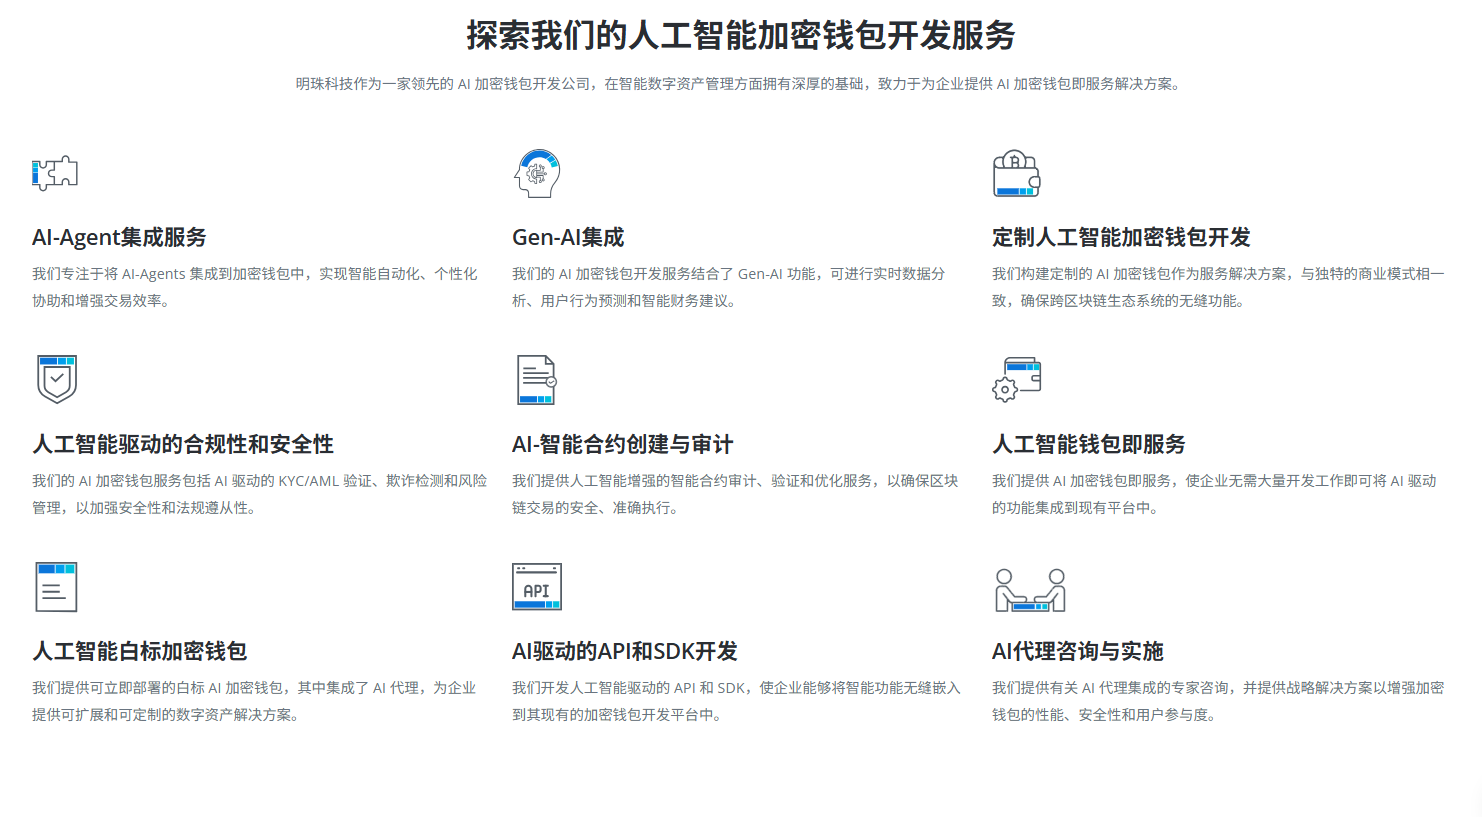
Task: Click the Bitcoin wallet icon
Action: (1016, 174)
